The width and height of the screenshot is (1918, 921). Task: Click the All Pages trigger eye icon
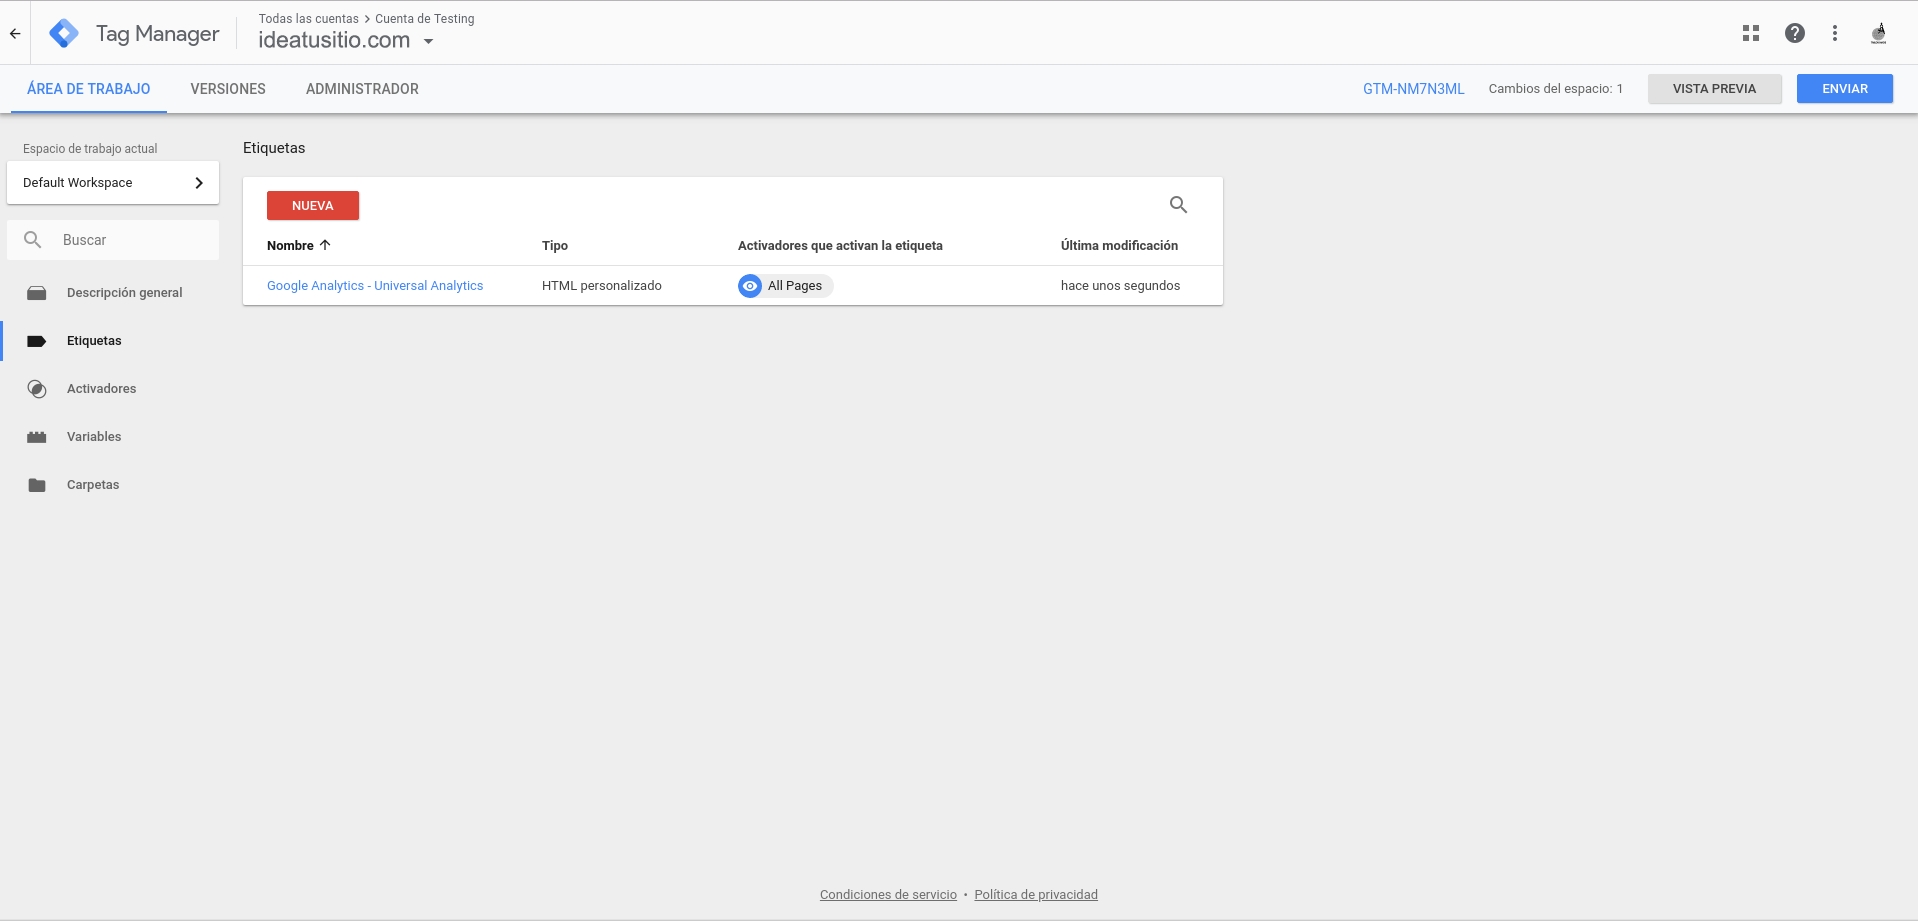tap(750, 286)
